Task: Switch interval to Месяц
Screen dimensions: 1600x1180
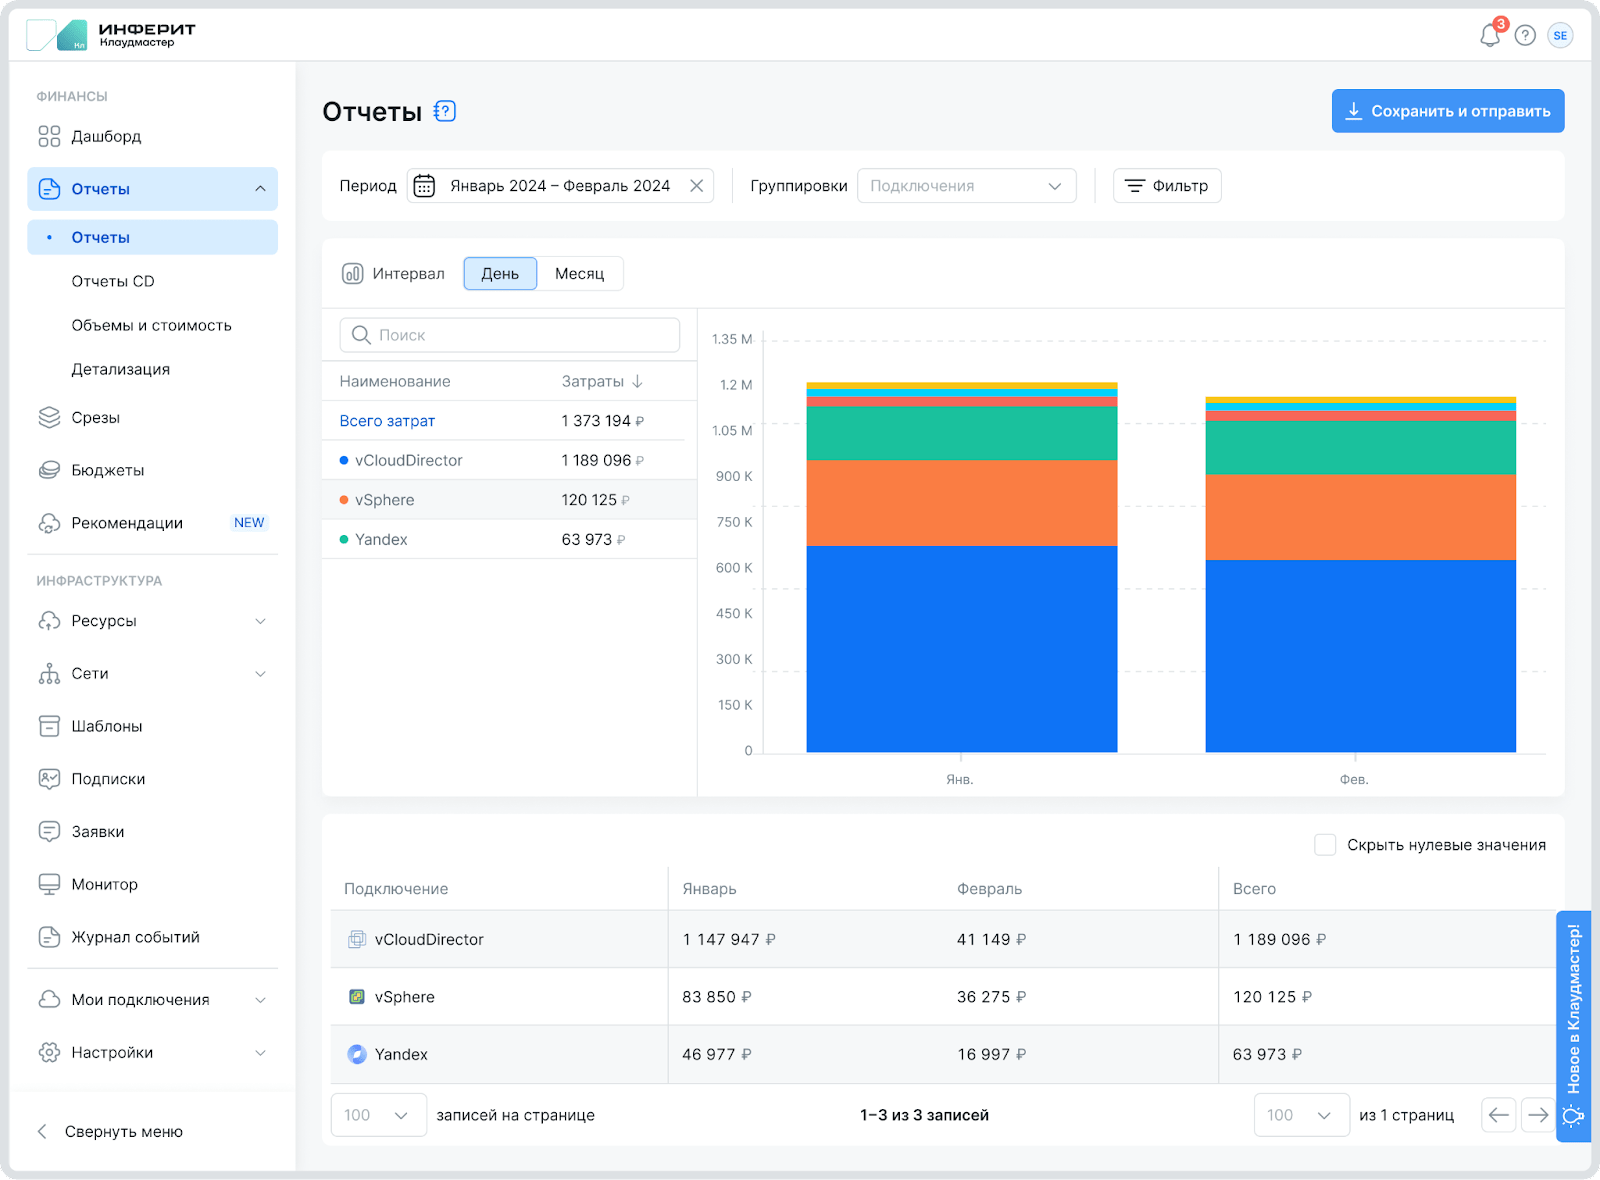Action: pyautogui.click(x=580, y=274)
